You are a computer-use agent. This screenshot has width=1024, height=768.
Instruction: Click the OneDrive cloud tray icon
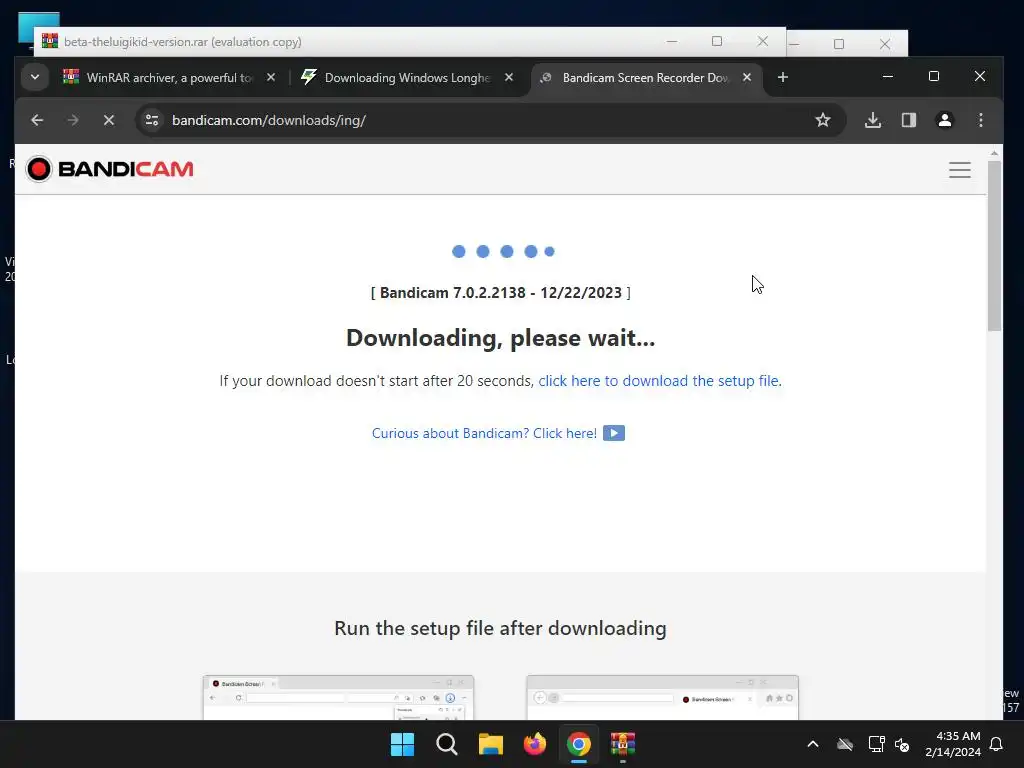[845, 744]
